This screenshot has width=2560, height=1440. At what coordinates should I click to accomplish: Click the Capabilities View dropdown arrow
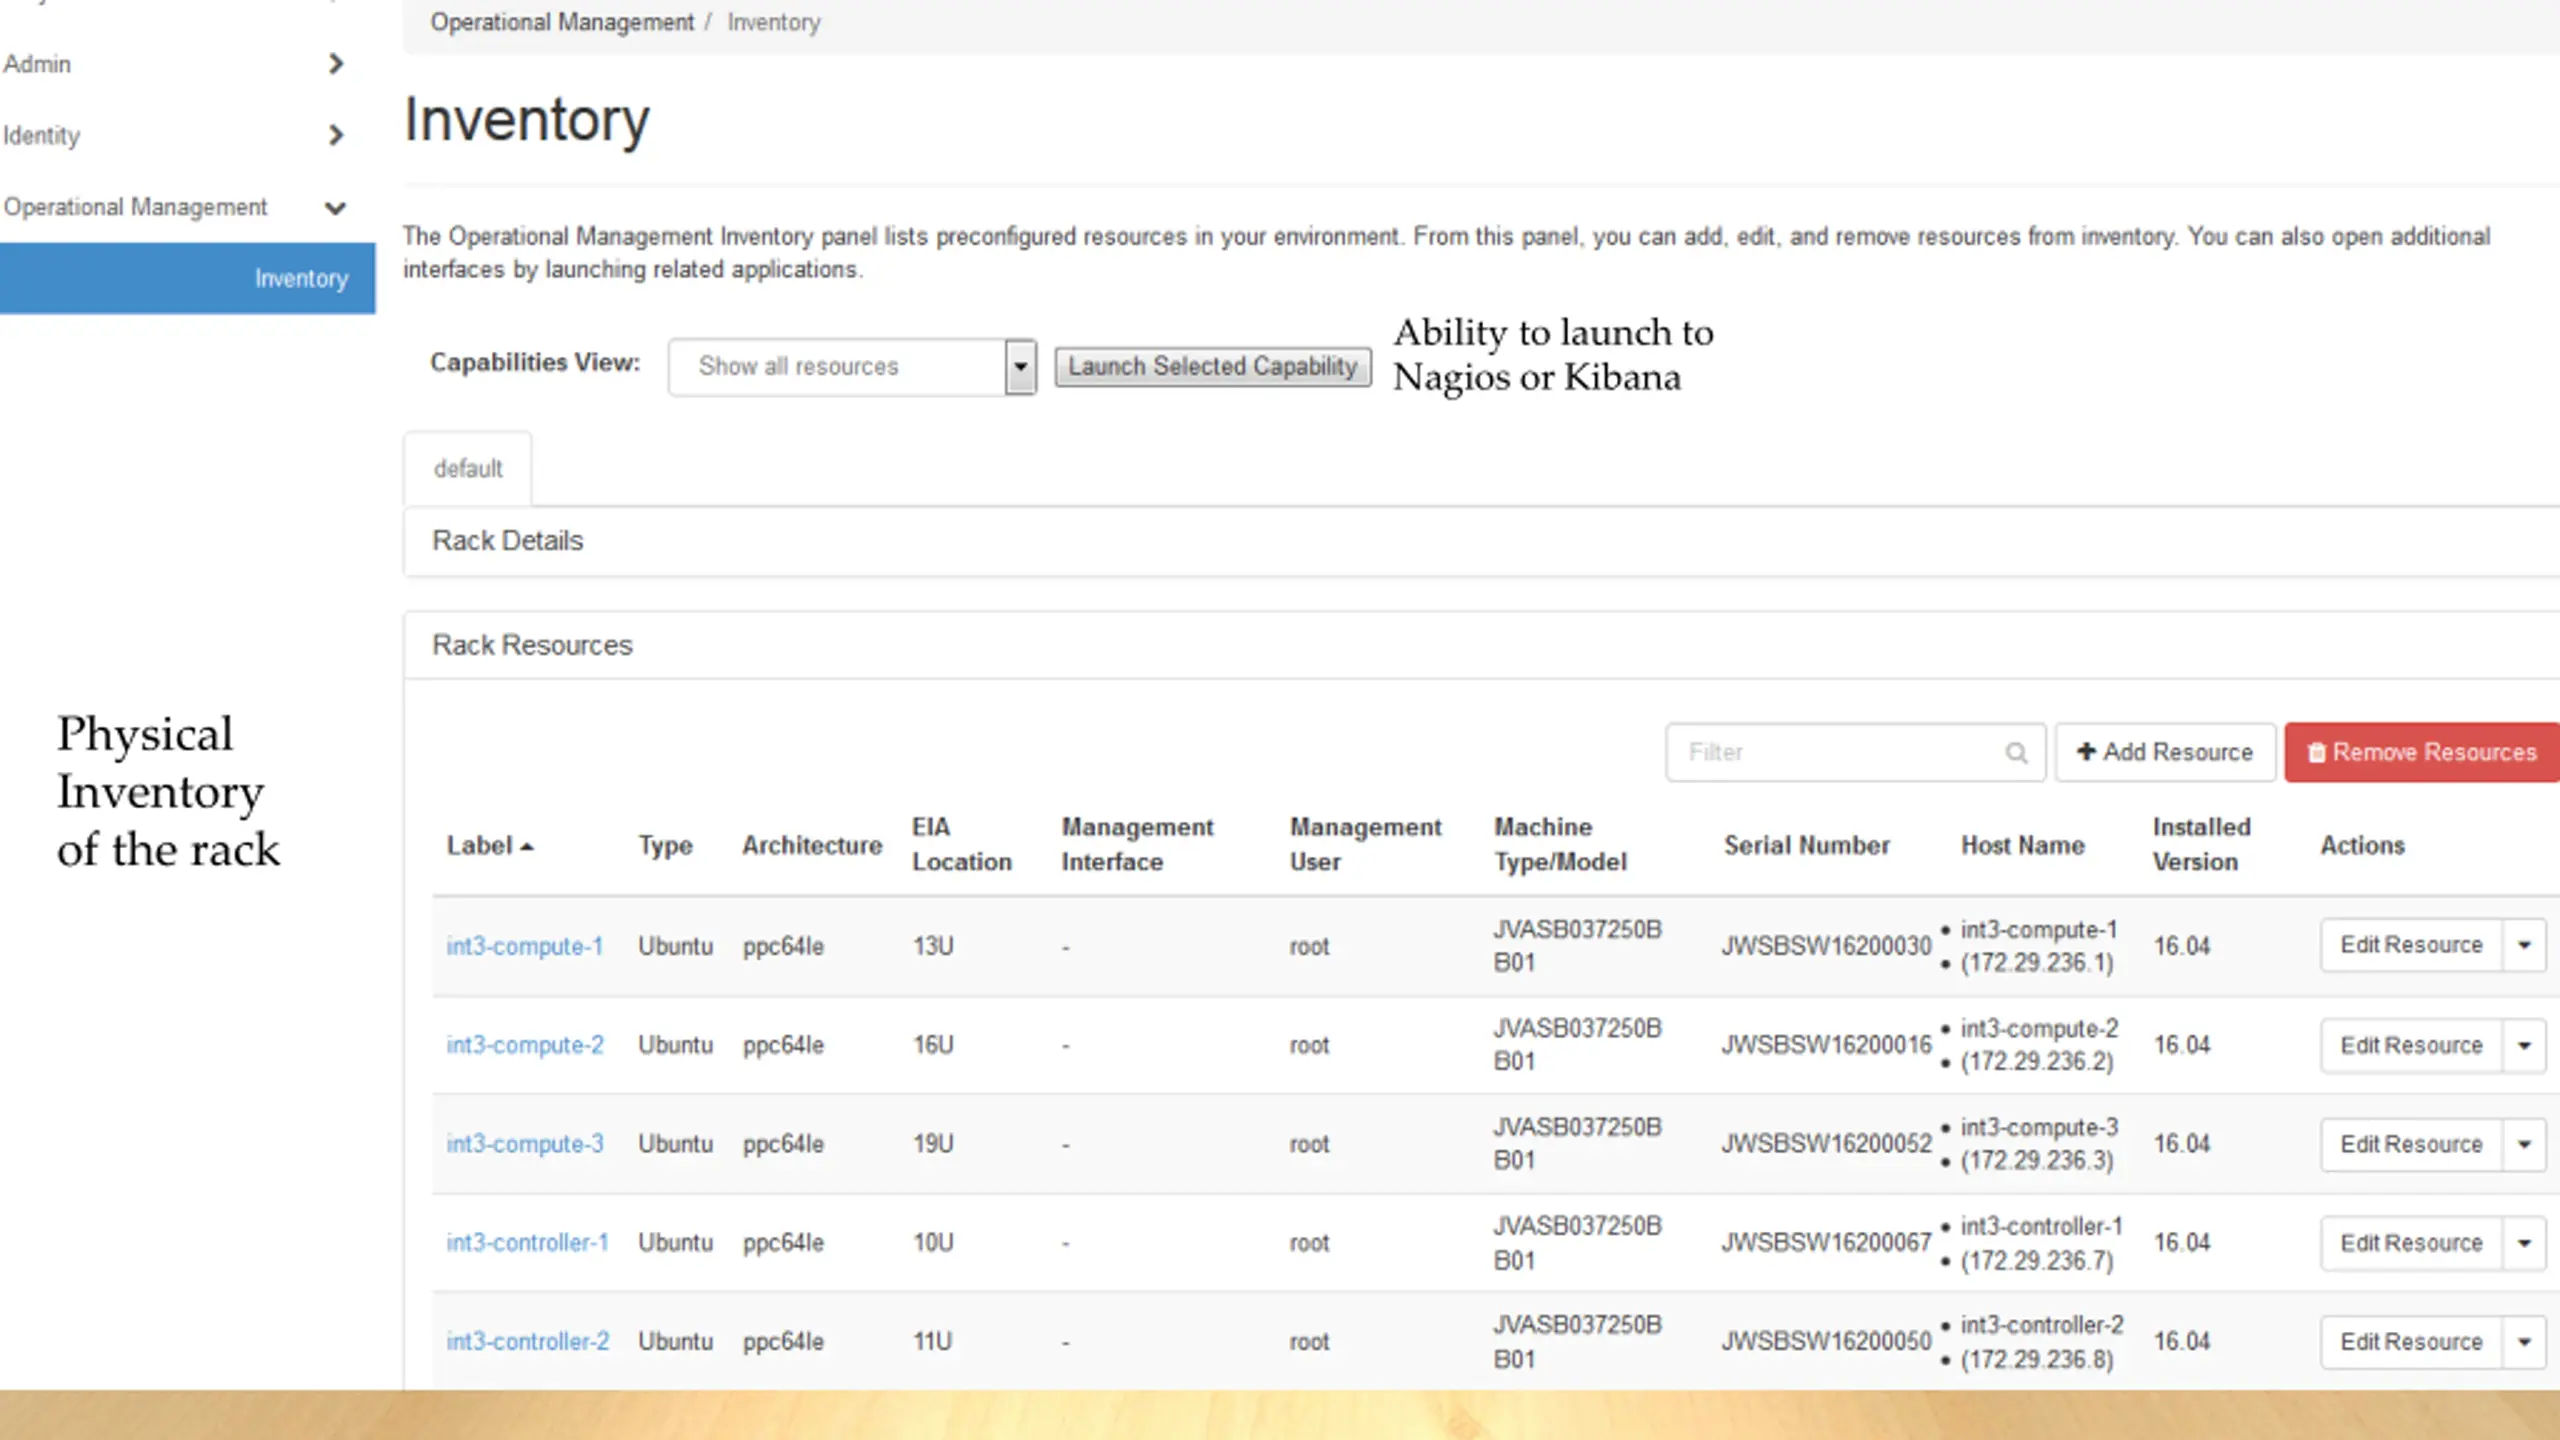pyautogui.click(x=1020, y=367)
